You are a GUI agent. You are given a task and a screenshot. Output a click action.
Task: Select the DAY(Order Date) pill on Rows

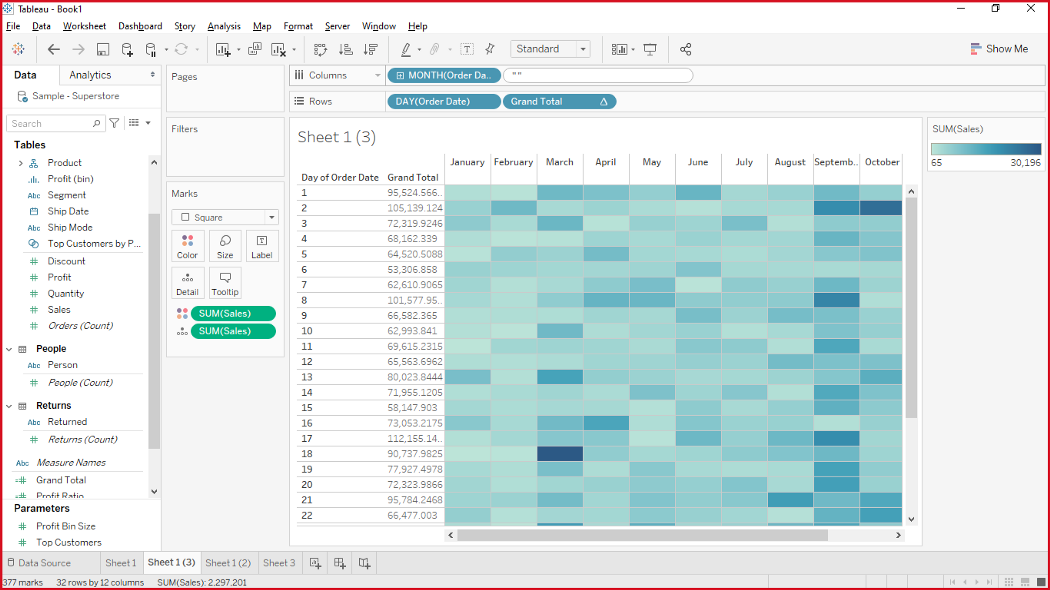(x=443, y=102)
